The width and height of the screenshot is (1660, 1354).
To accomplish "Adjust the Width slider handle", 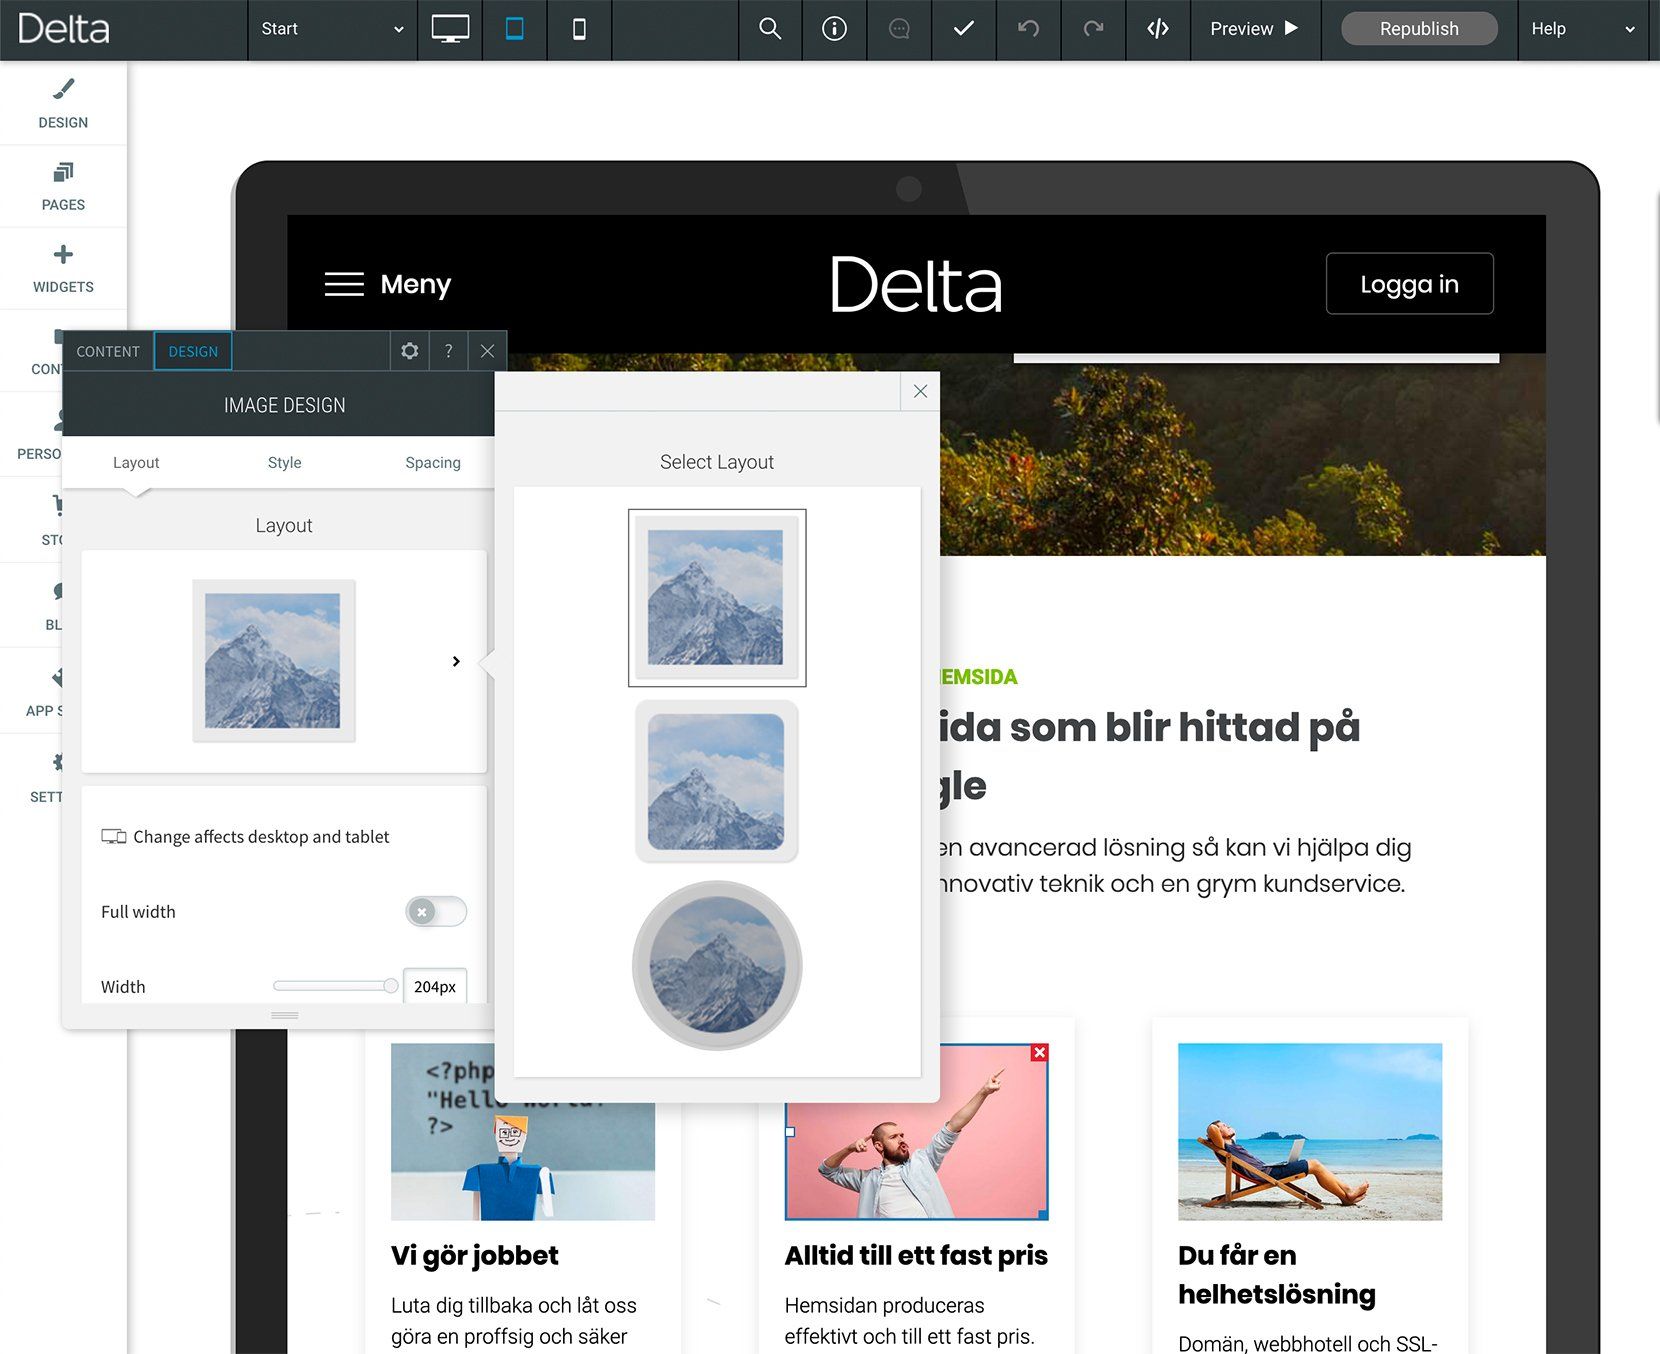I will (x=390, y=986).
